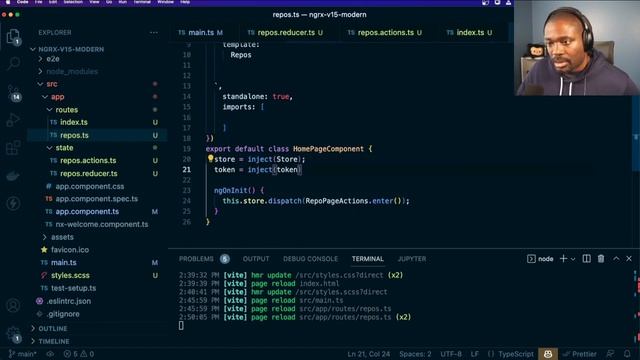Switch to the repos.actions.ts editor tab
This screenshot has width=640, height=360.
click(x=385, y=32)
